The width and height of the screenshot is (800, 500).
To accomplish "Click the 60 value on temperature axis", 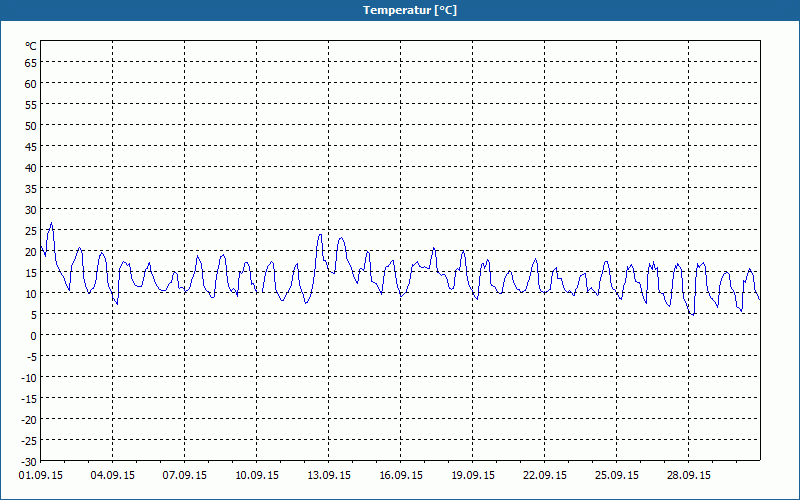I will [31, 84].
